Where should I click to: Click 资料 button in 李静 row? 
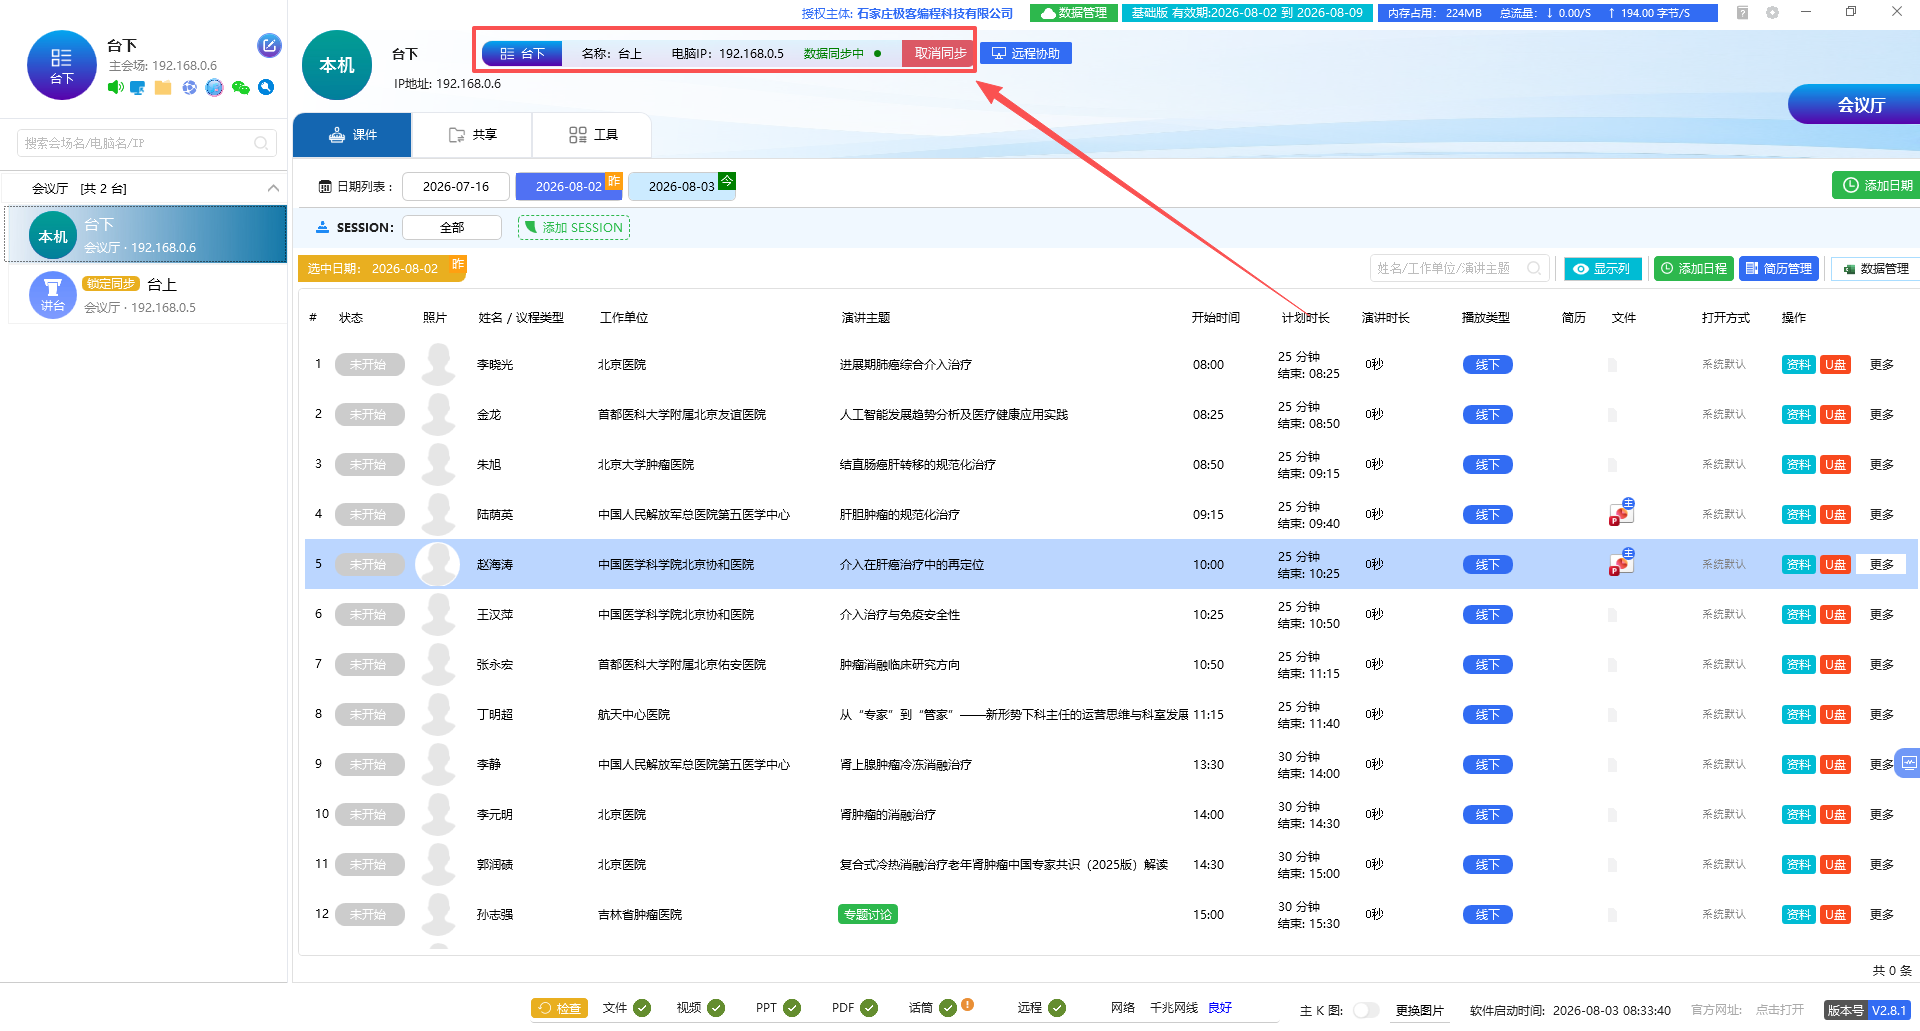pyautogui.click(x=1798, y=764)
